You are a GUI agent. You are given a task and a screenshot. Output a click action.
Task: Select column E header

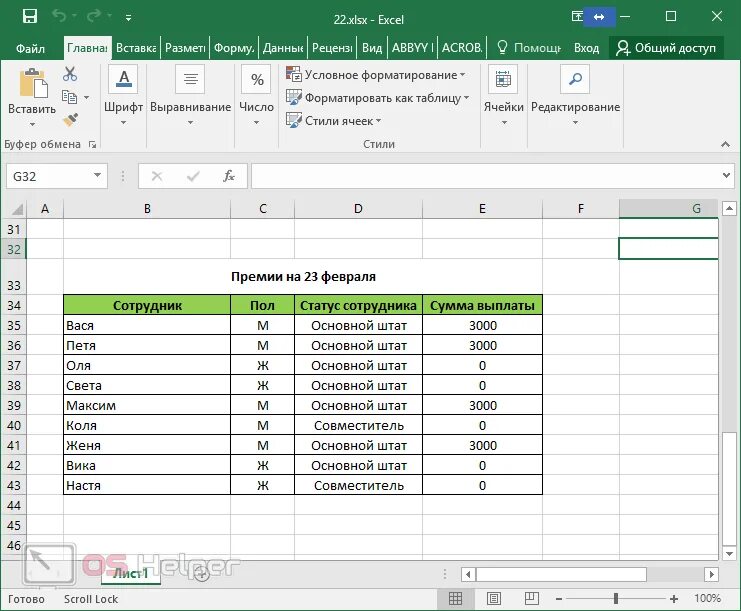(482, 208)
